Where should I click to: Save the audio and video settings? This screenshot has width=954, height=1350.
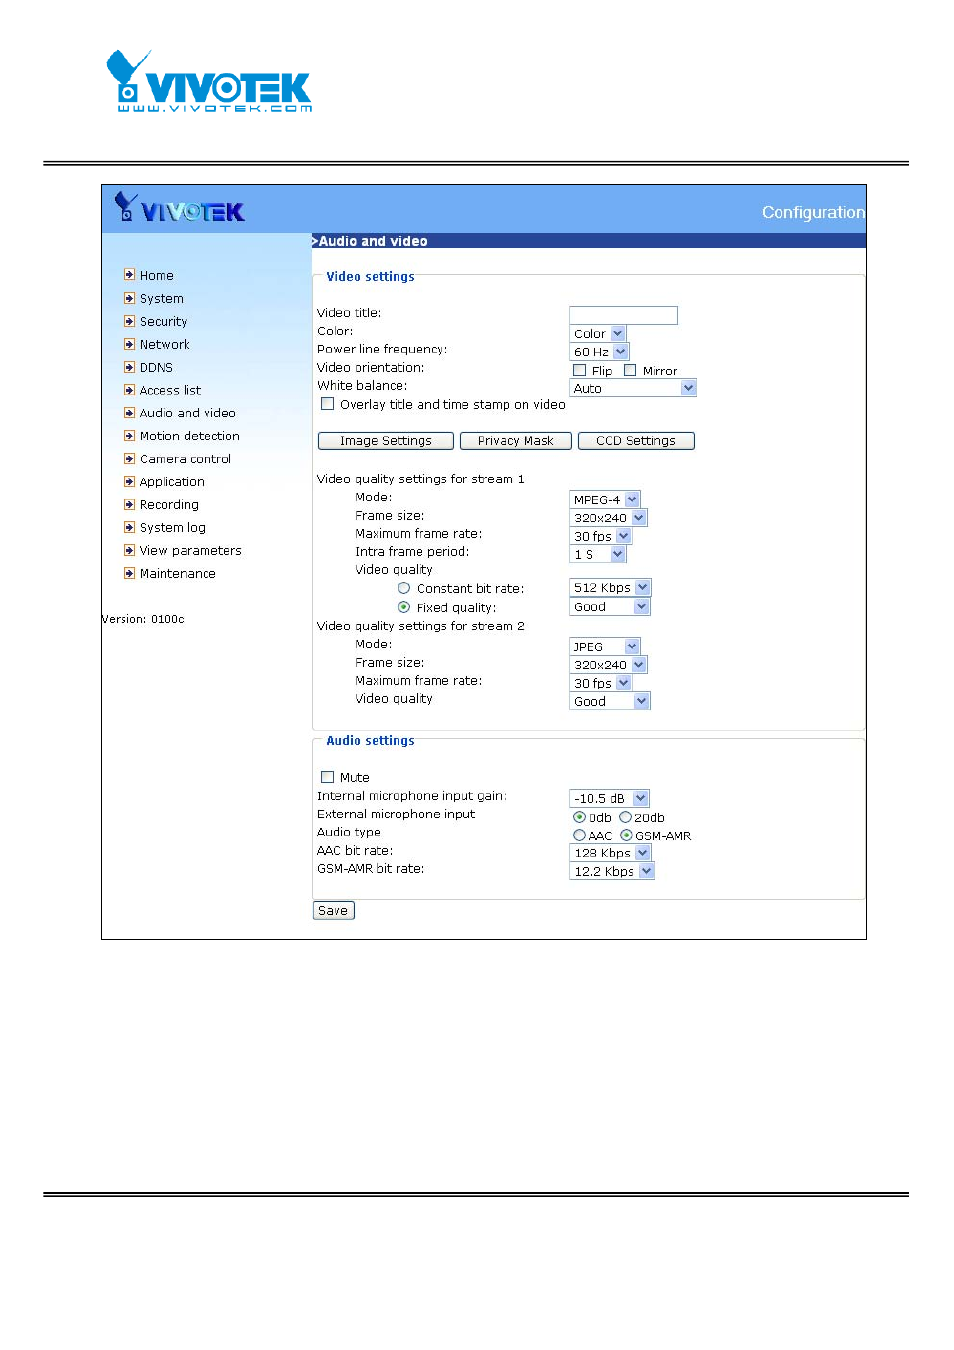tap(334, 911)
